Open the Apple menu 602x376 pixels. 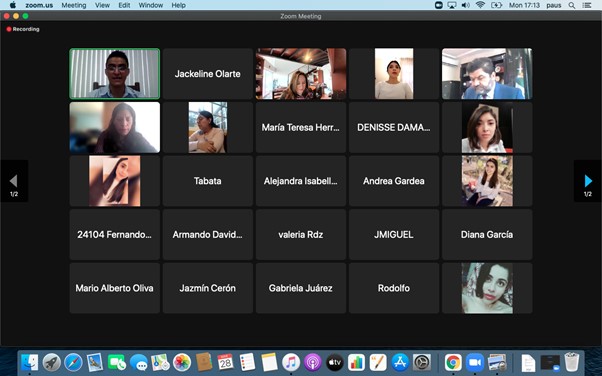pos(13,5)
